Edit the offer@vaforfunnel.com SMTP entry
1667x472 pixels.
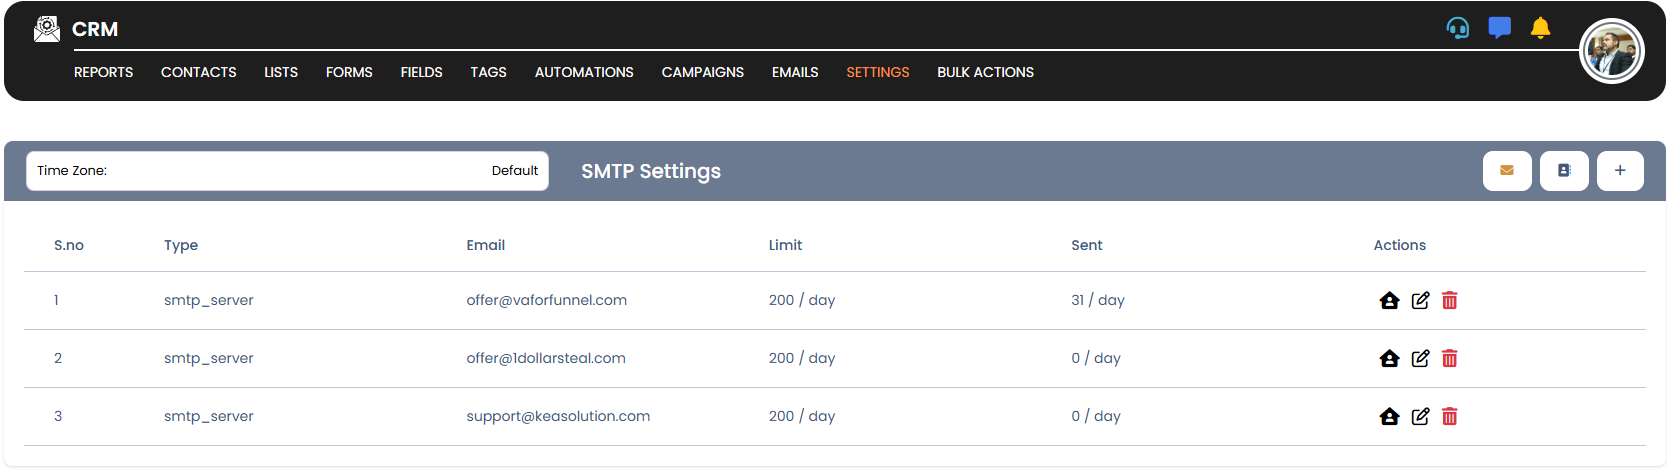1420,300
